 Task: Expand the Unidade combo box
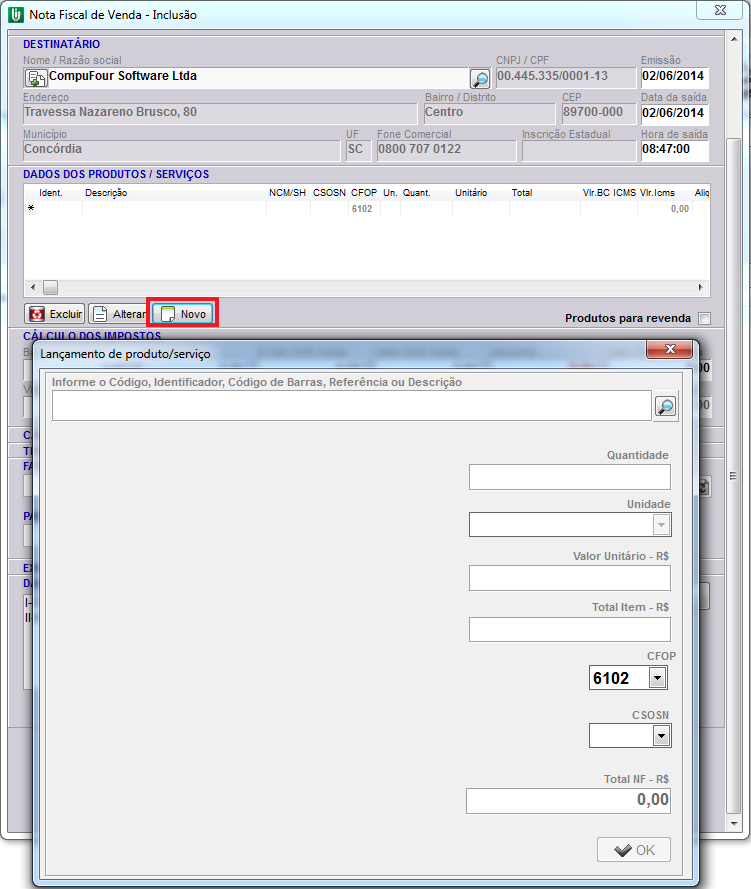pyautogui.click(x=661, y=525)
